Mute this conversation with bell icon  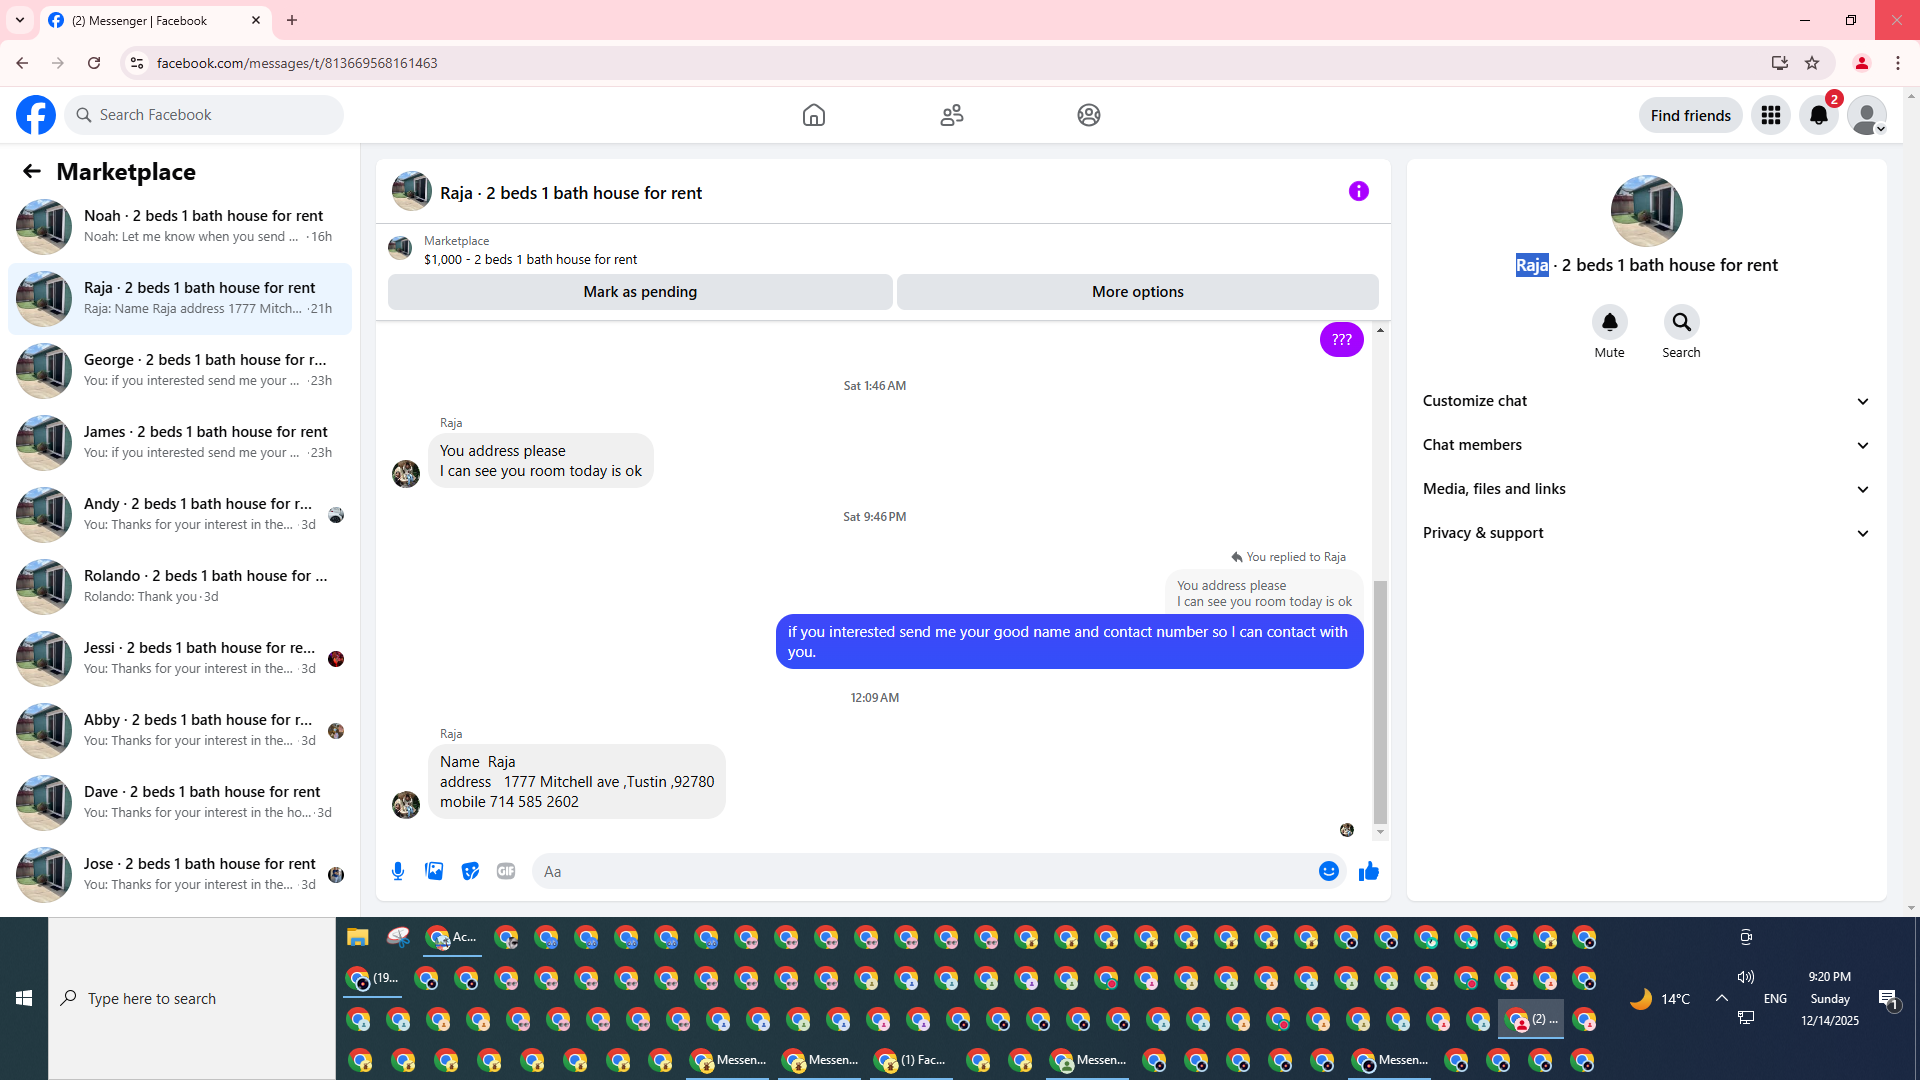click(x=1609, y=322)
